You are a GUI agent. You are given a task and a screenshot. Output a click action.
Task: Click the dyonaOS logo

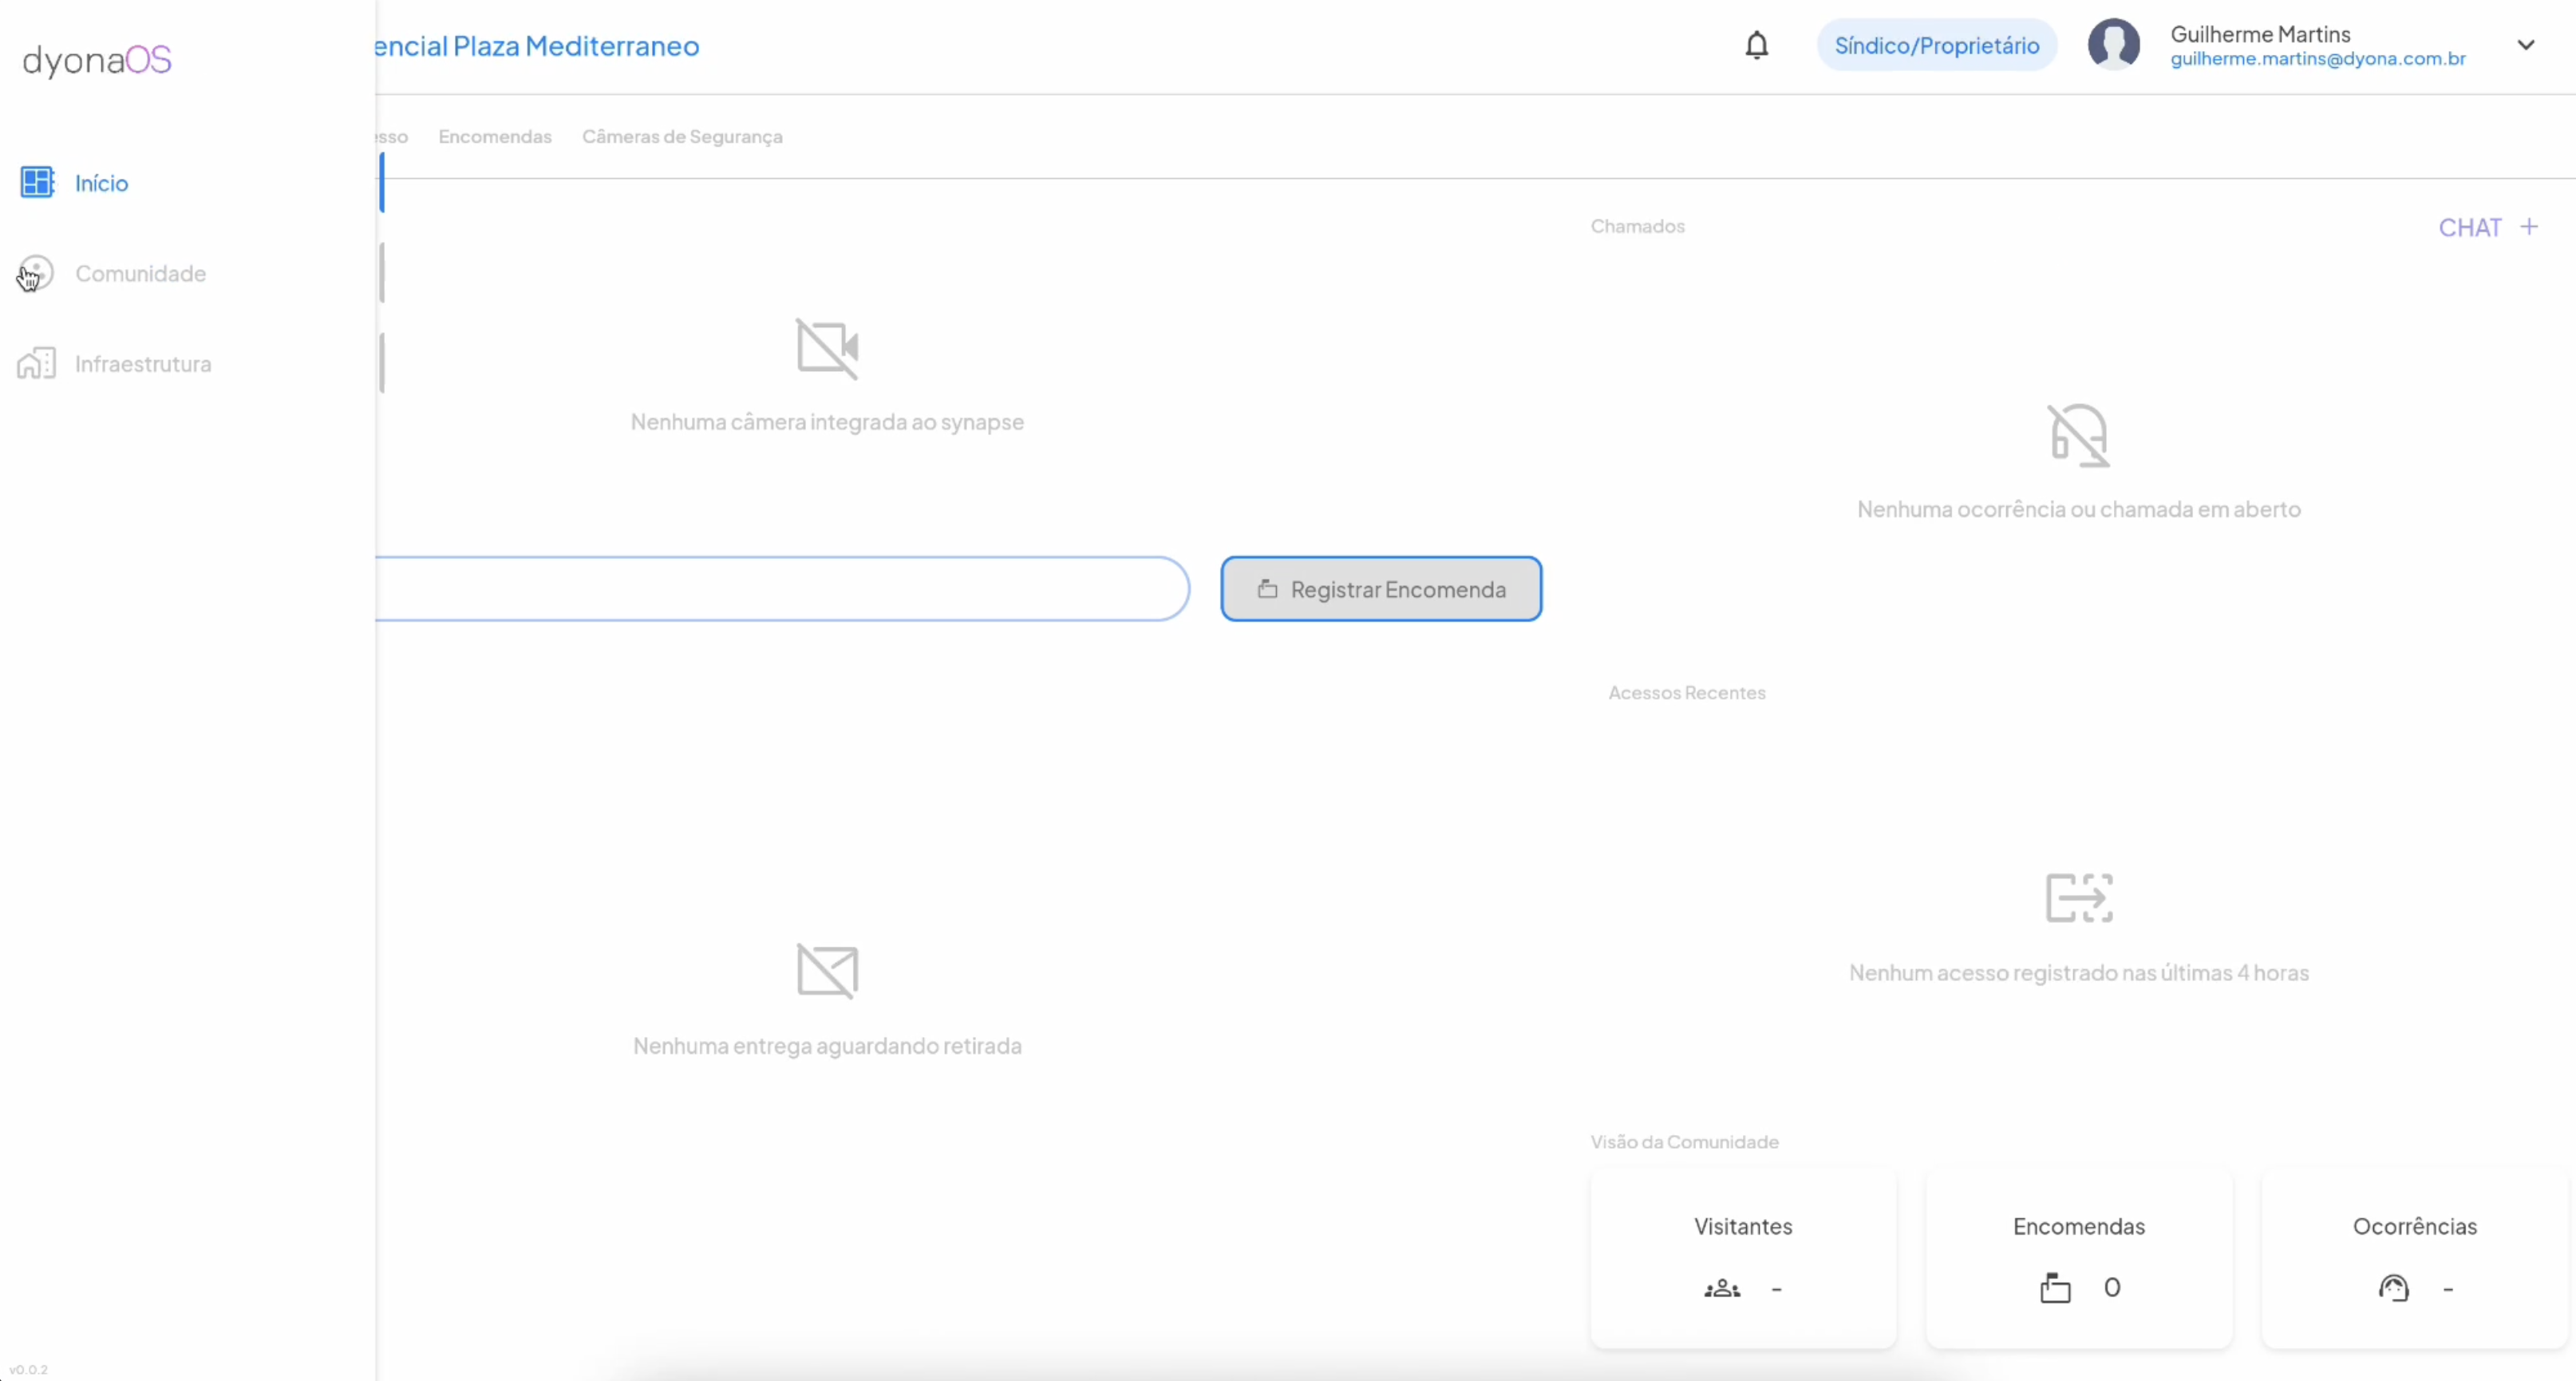[x=97, y=60]
